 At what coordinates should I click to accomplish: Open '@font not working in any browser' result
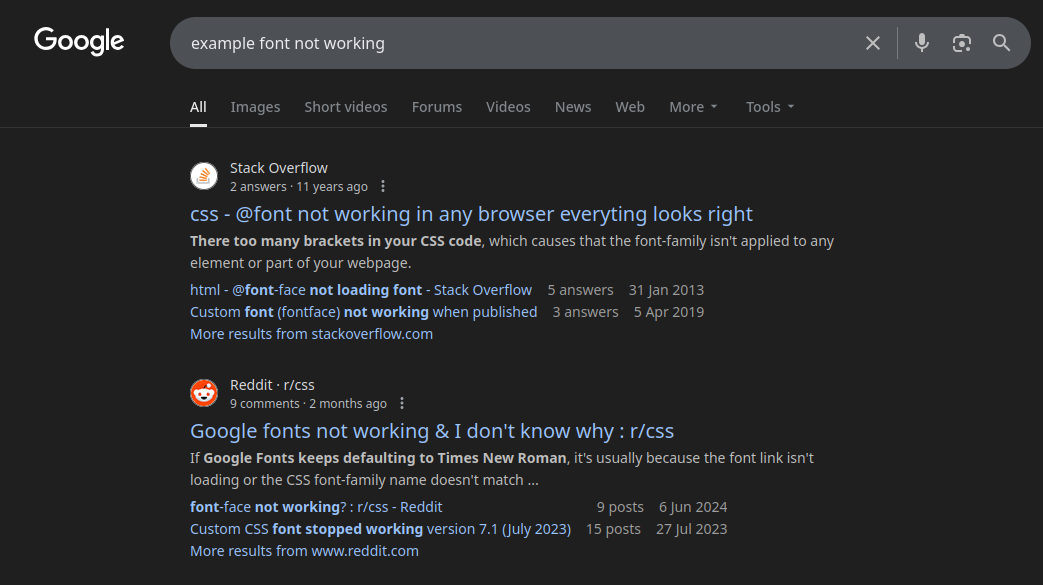pyautogui.click(x=471, y=214)
